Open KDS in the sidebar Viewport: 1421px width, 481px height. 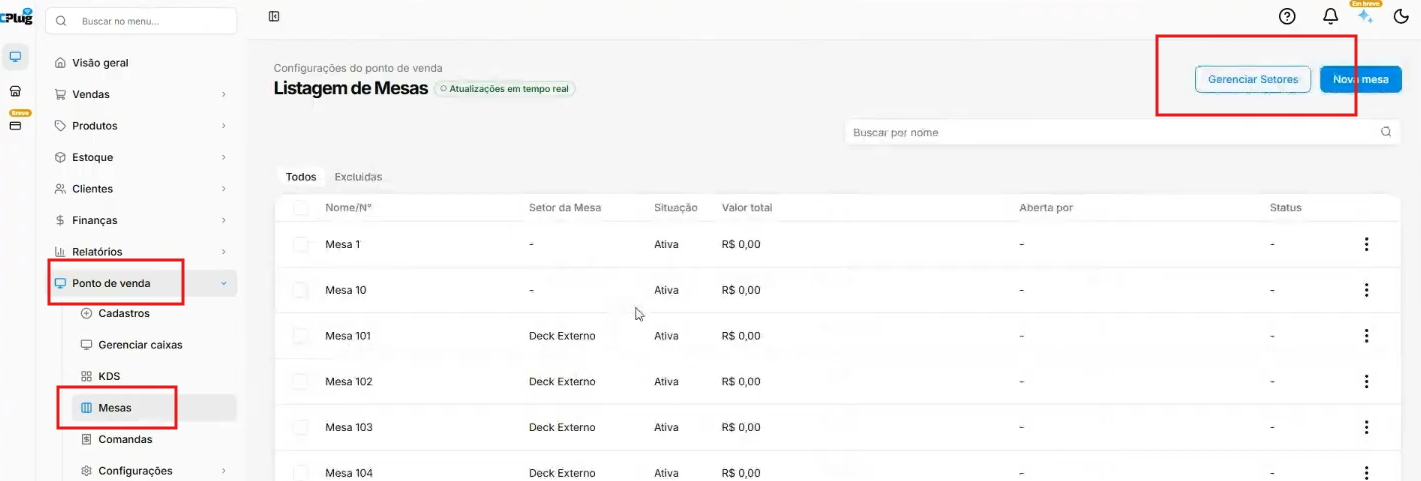pyautogui.click(x=109, y=376)
